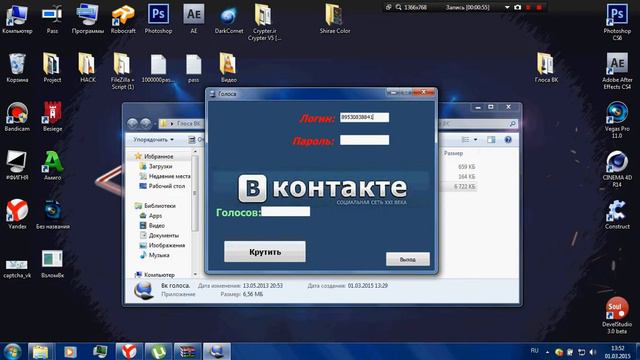Launch the Construct desktop shortcut
This screenshot has height=360, width=640.
[617, 215]
